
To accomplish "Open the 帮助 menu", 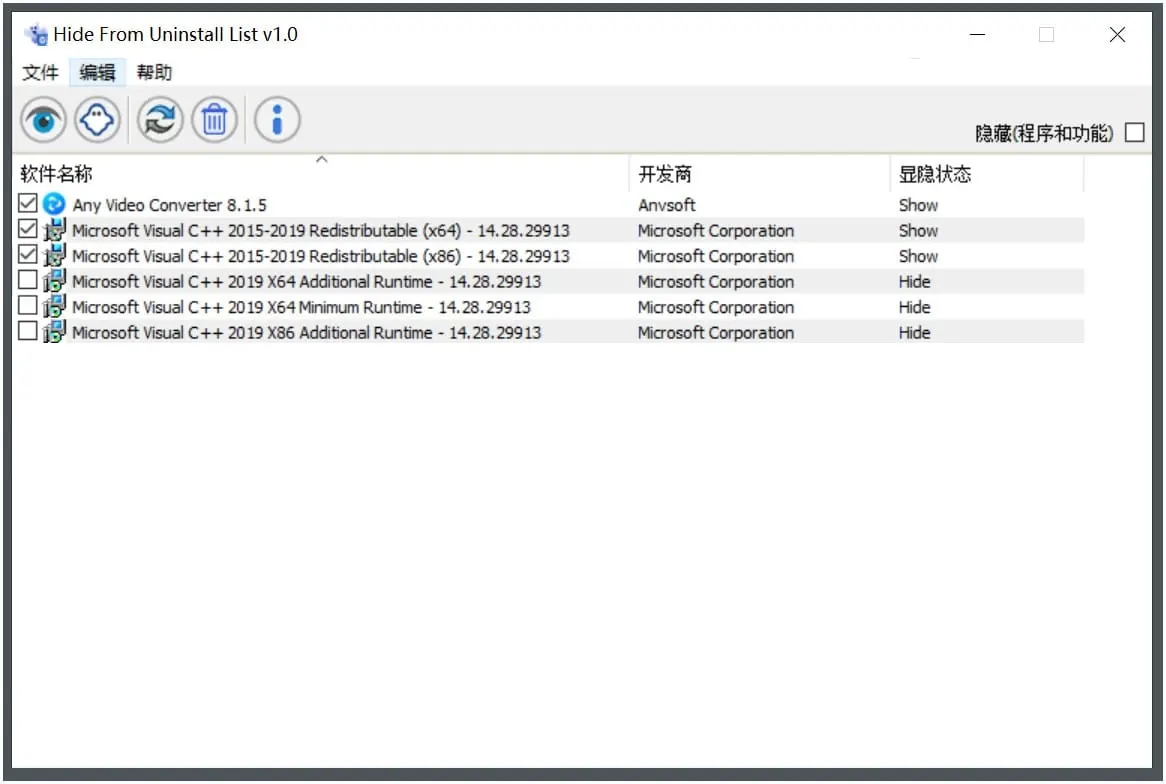I will click(x=154, y=72).
